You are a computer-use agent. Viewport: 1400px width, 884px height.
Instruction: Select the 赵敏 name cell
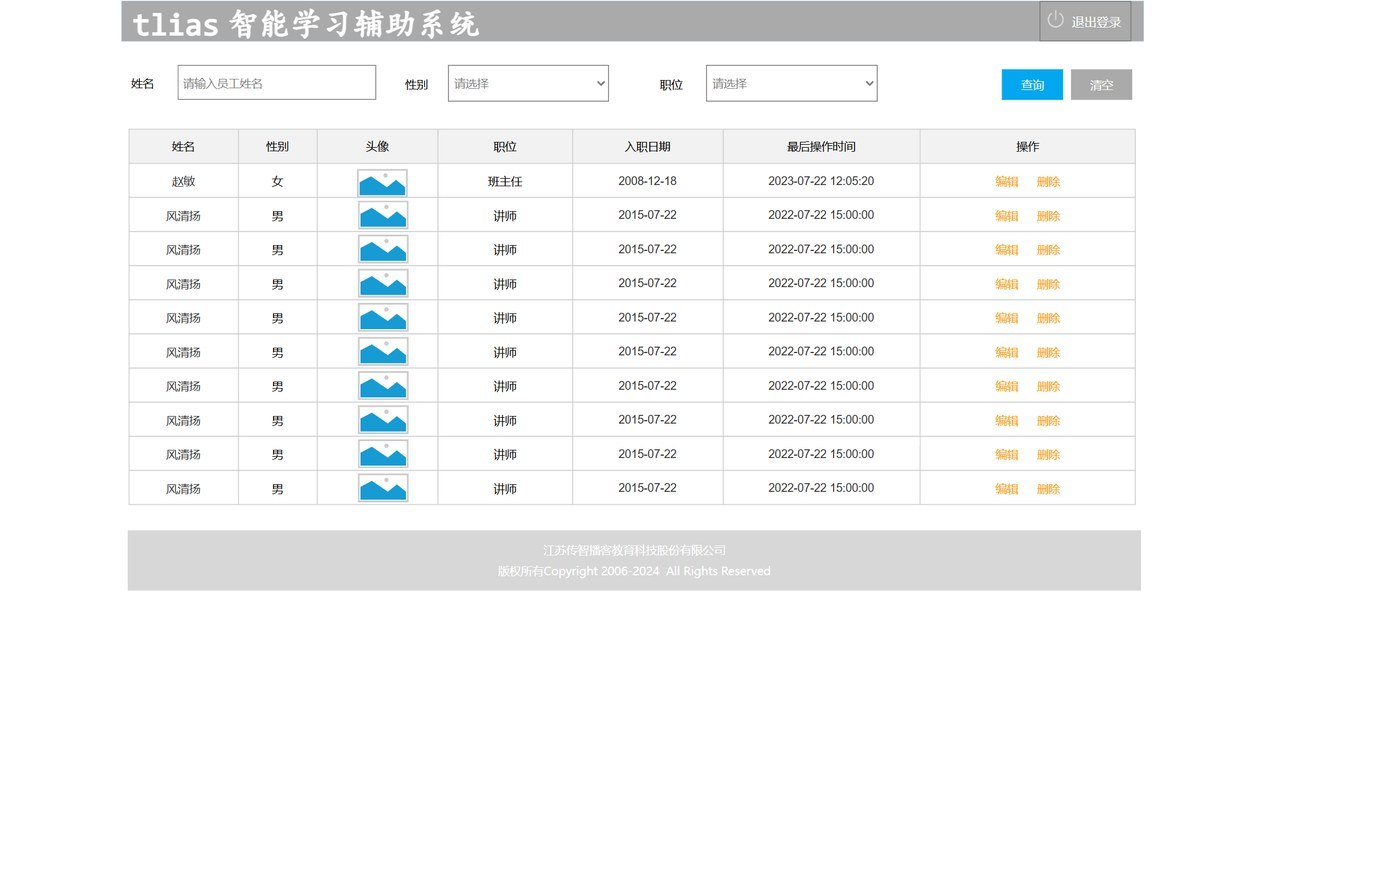click(x=183, y=181)
